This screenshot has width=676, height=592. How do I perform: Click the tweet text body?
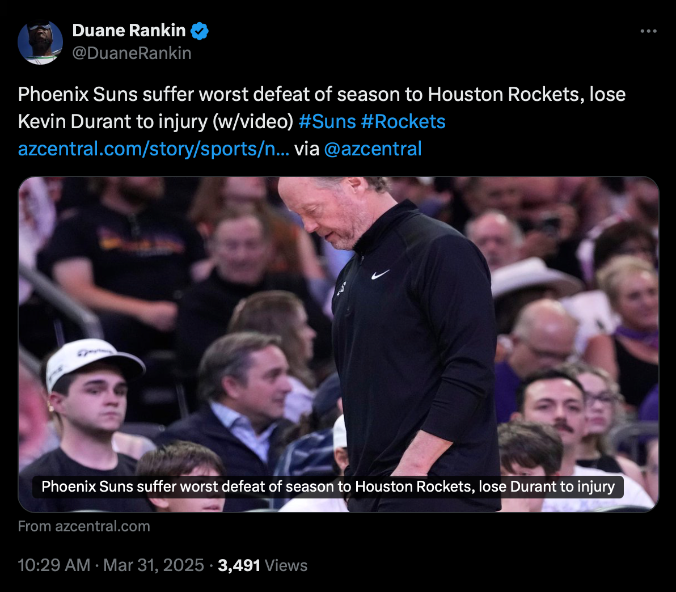coord(322,122)
